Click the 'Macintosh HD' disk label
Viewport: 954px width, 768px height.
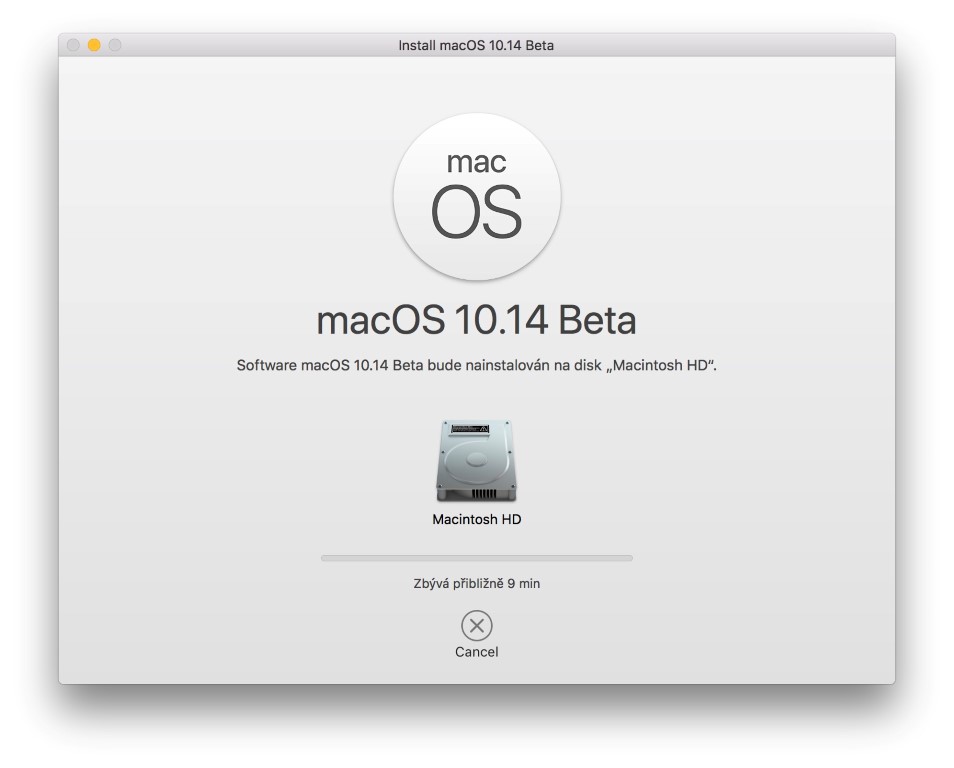coord(476,519)
